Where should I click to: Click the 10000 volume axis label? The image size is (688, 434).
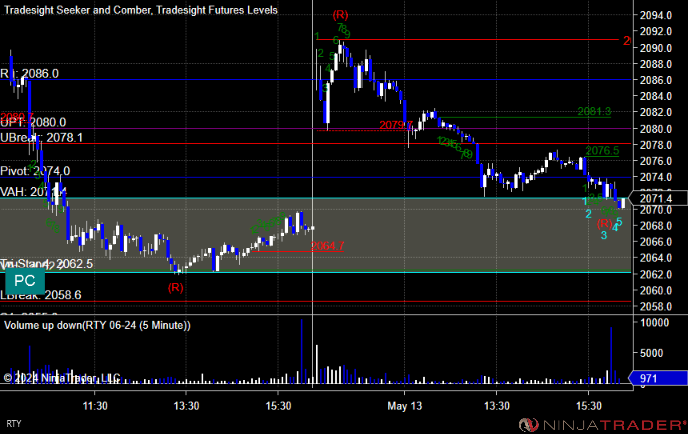click(654, 323)
